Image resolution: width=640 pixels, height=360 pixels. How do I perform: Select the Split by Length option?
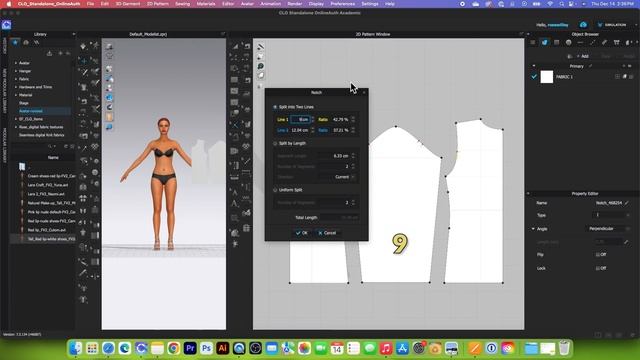tap(275, 144)
